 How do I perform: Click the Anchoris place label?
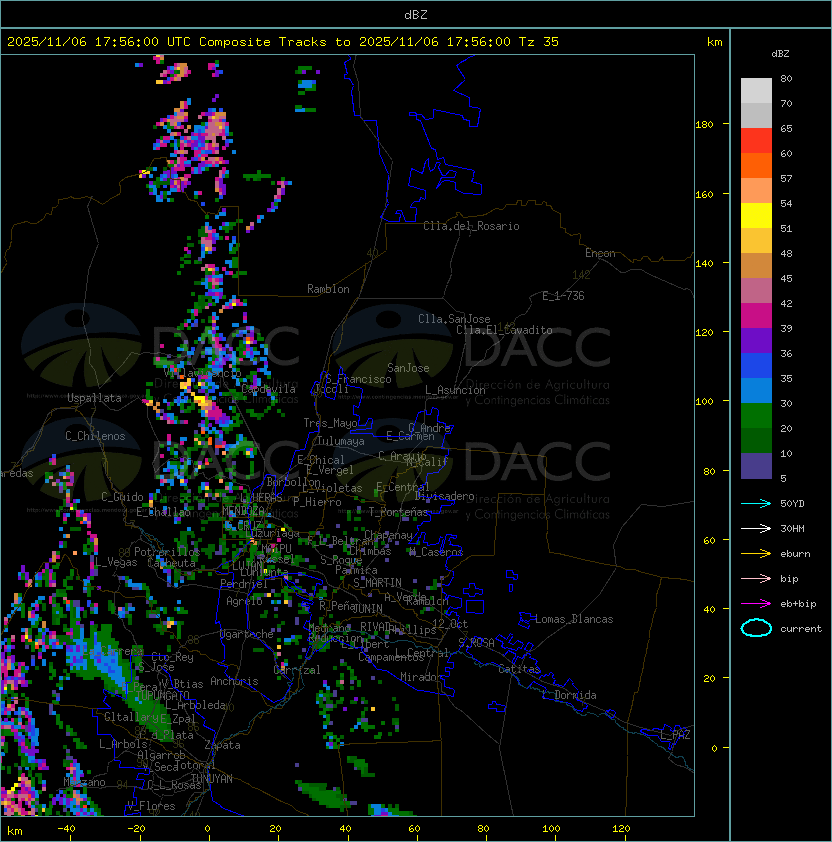(234, 681)
